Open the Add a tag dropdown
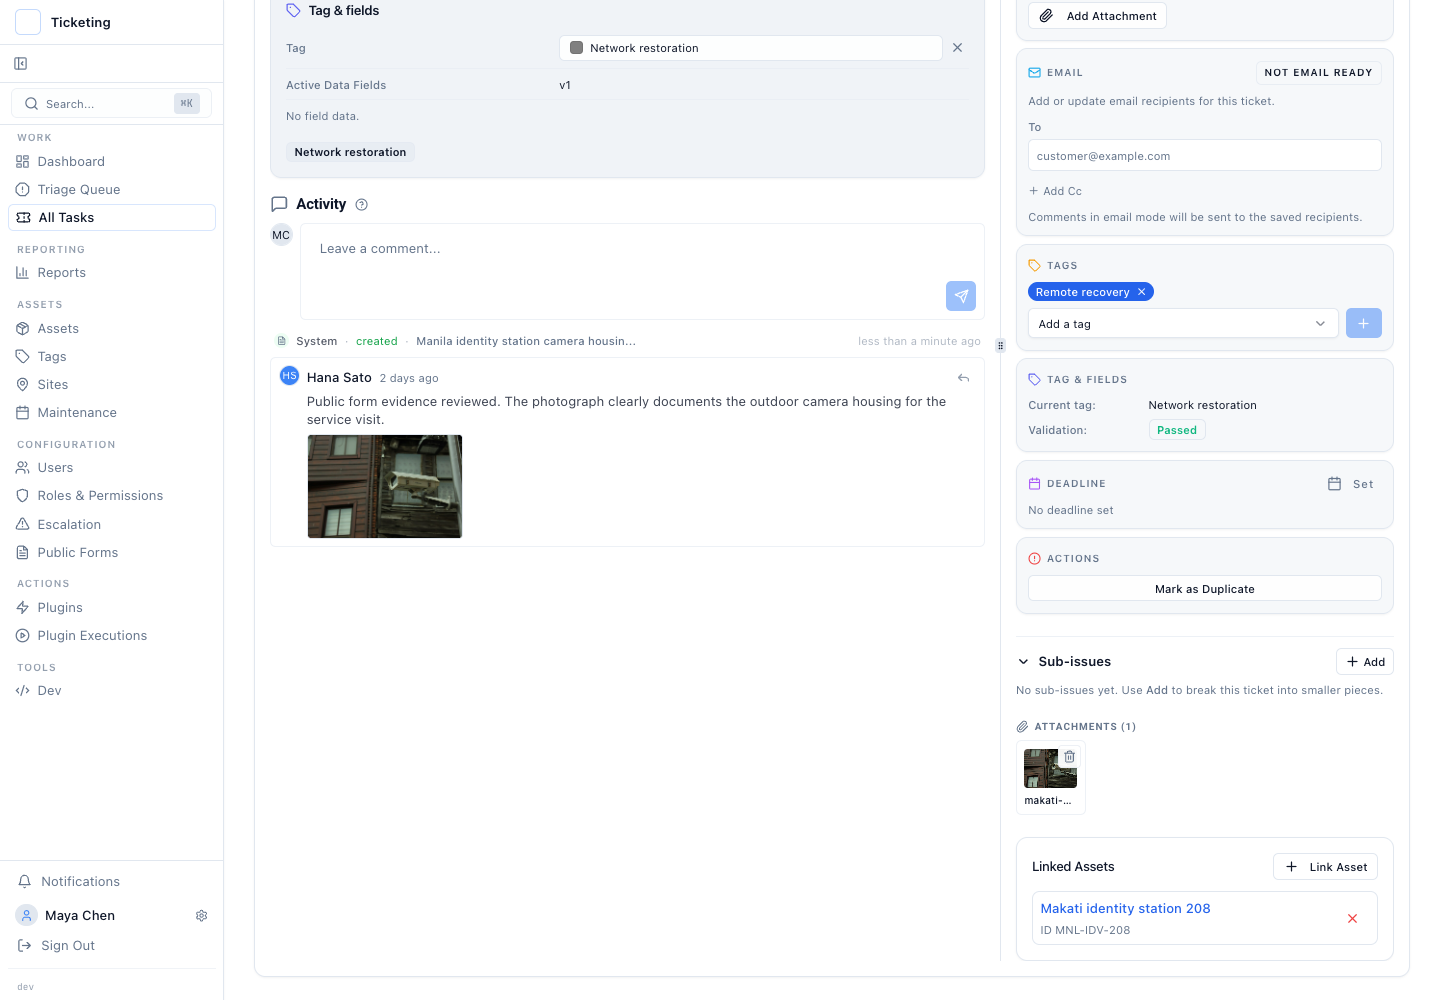 coord(1183,324)
